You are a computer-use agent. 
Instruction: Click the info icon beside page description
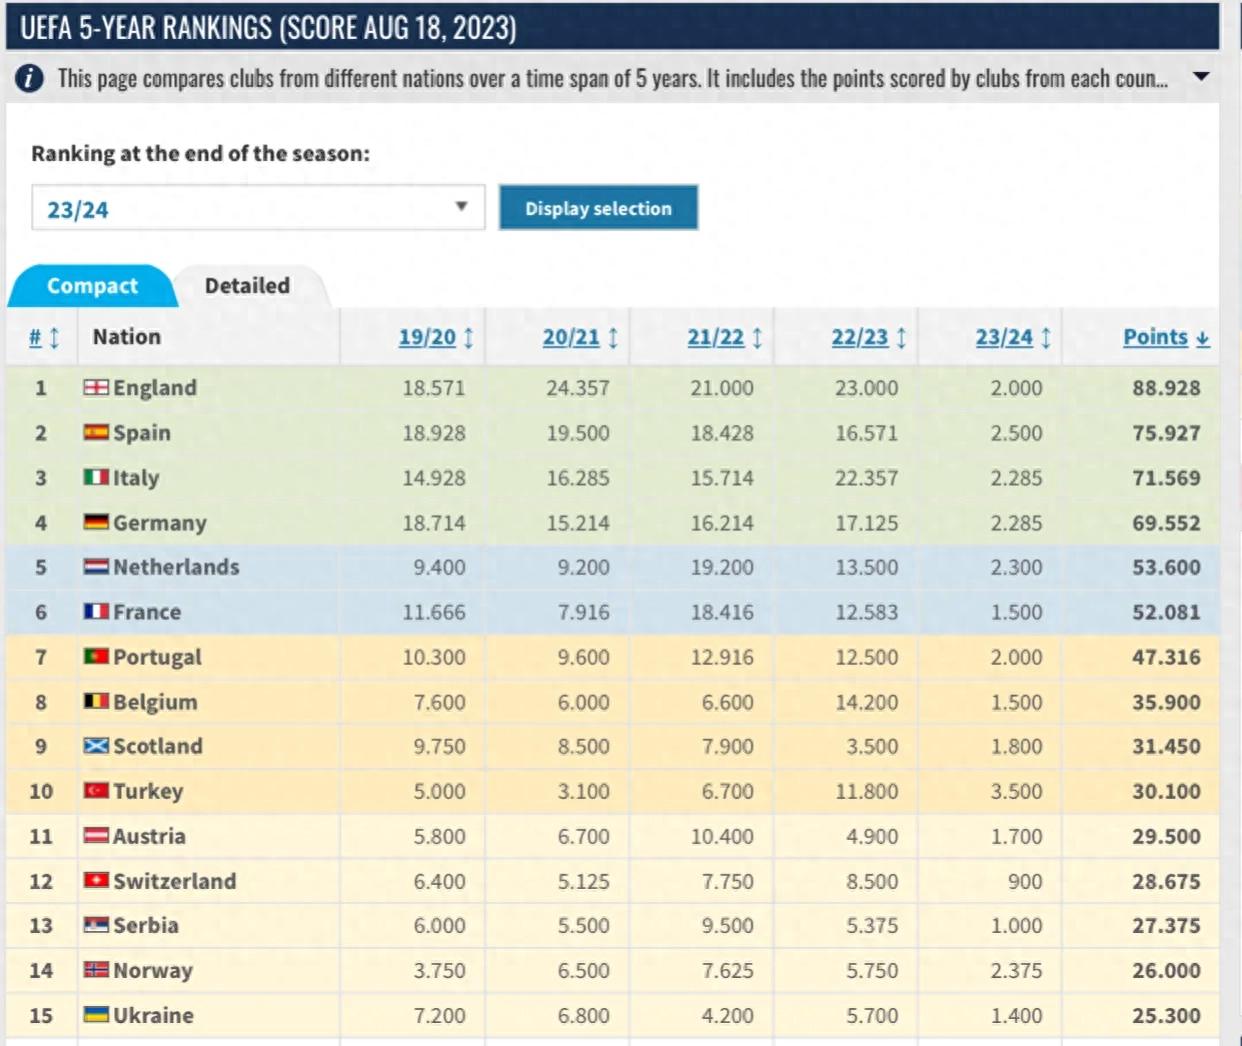pos(29,78)
